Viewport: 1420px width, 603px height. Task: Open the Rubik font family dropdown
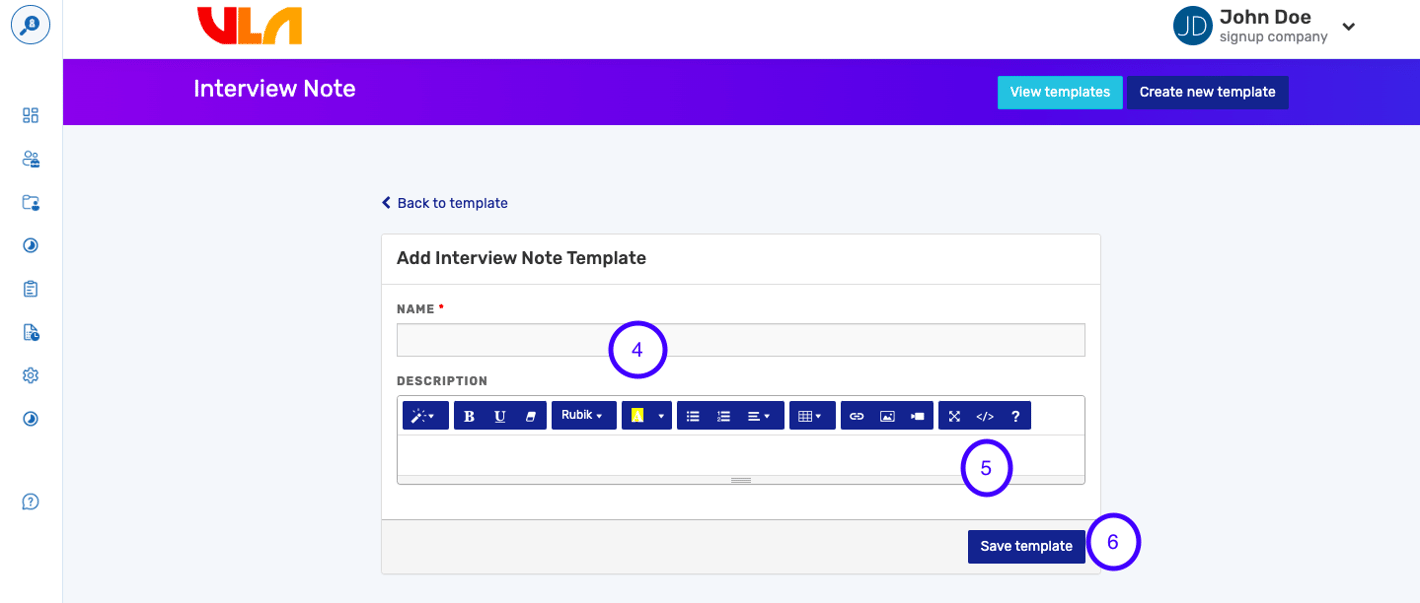[x=584, y=416]
